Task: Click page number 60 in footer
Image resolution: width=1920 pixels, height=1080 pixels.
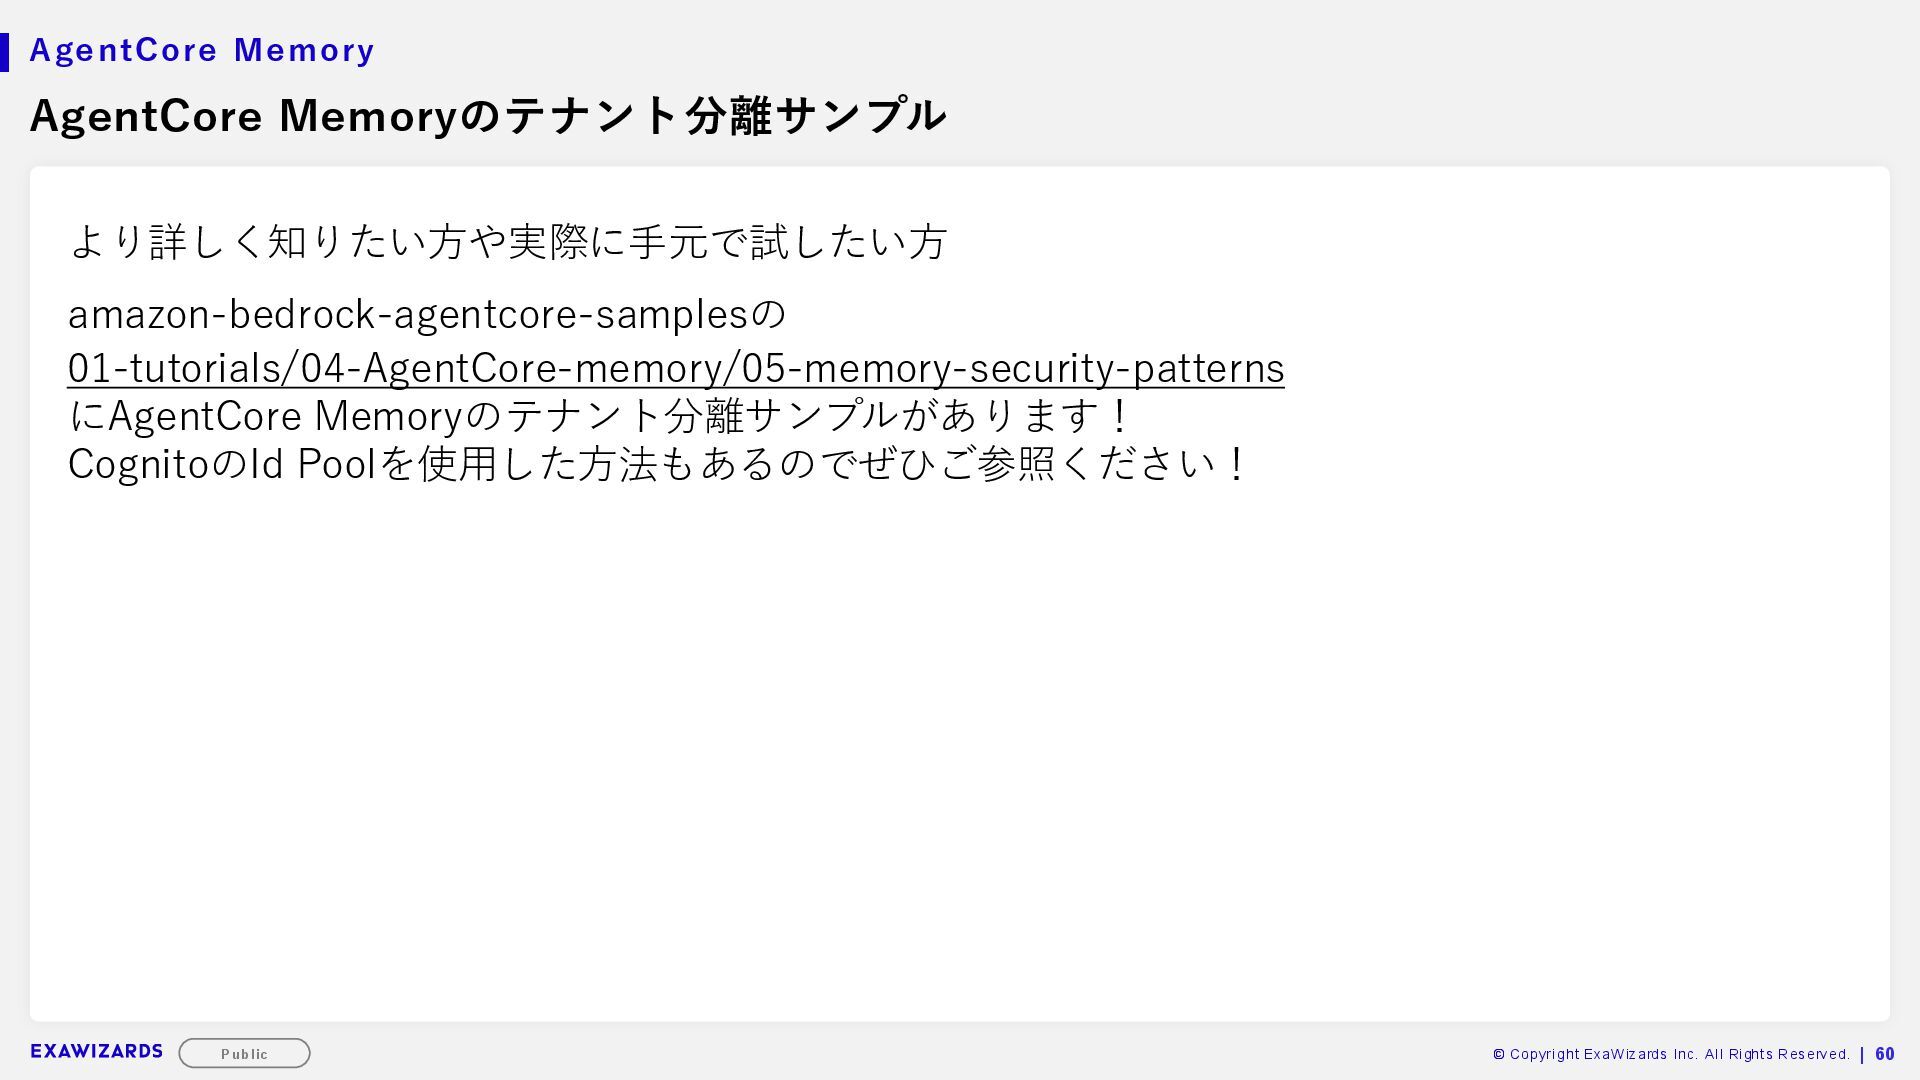Action: coord(1885,1054)
